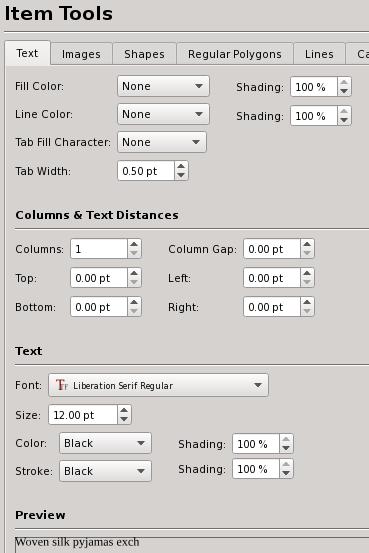
Task: Decrease the Right distance value
Action: point(307,311)
